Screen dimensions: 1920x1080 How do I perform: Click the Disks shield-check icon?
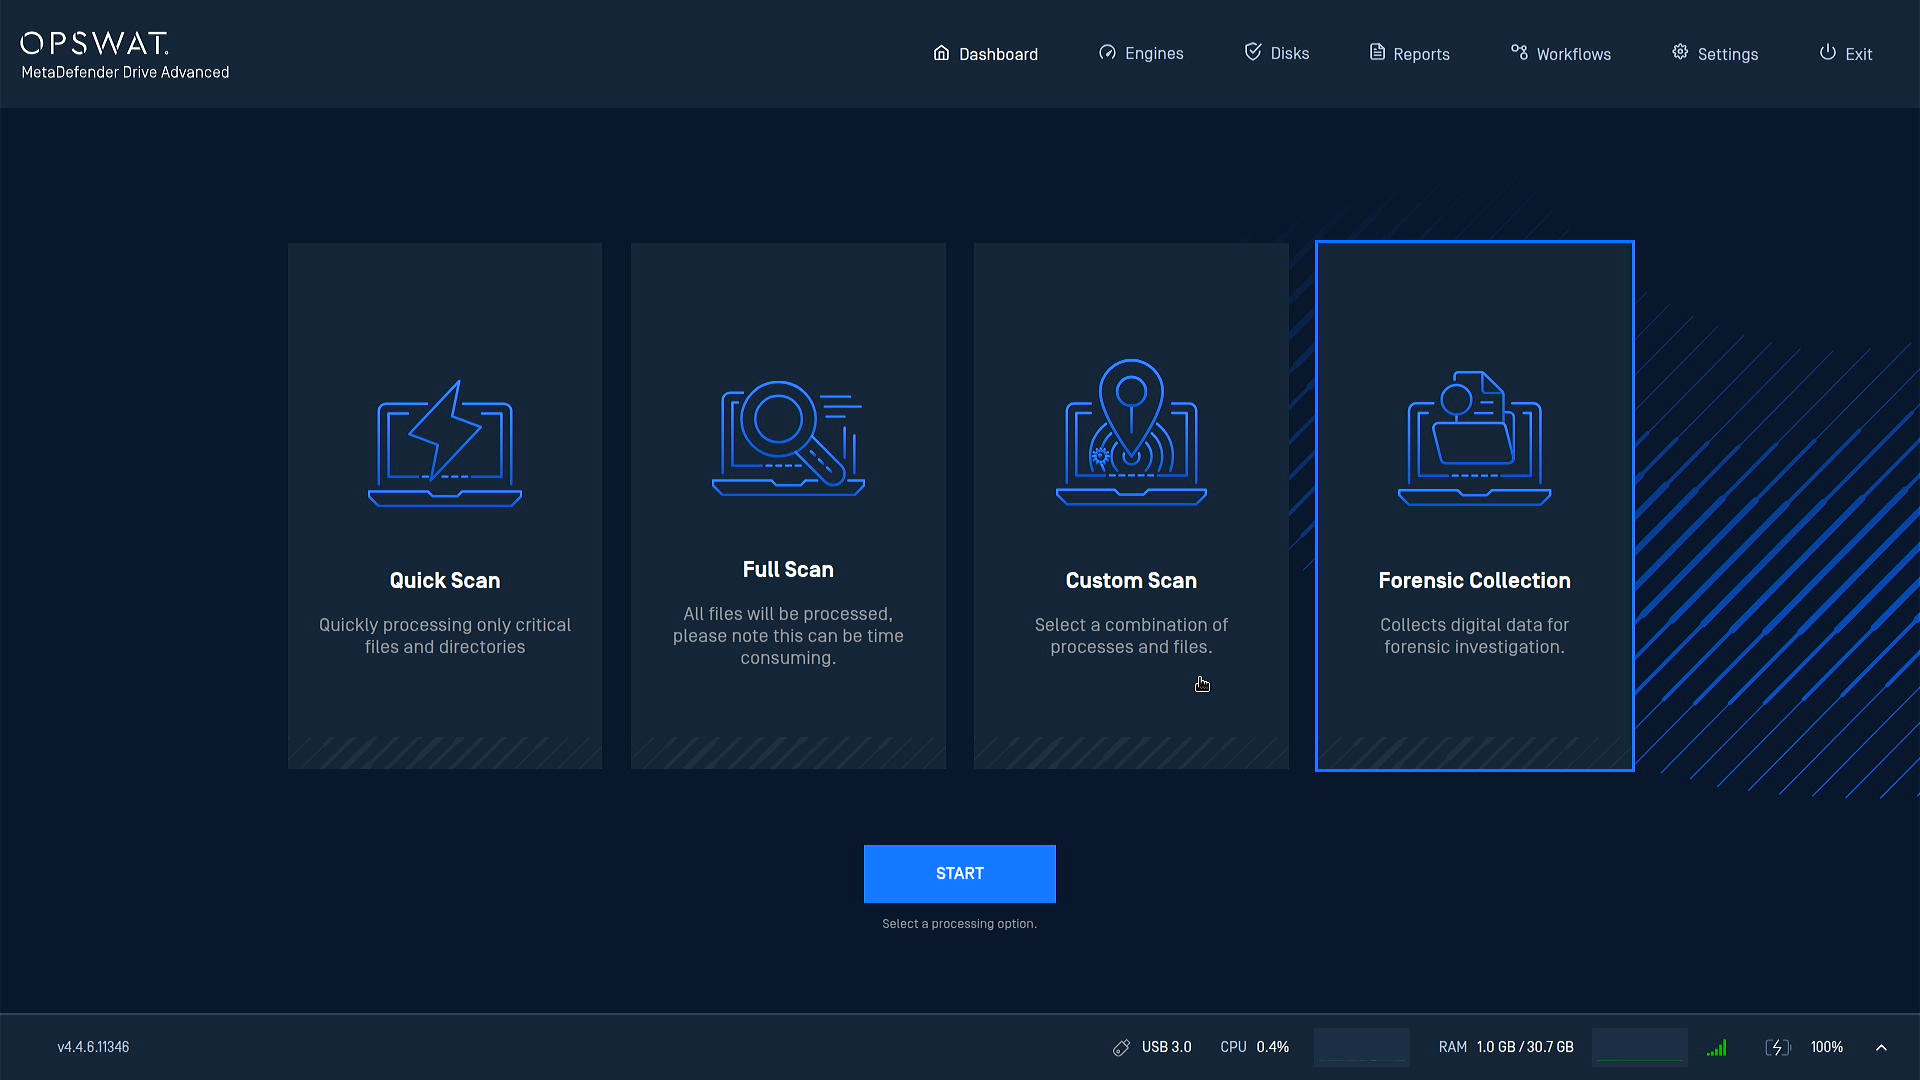pos(1253,52)
